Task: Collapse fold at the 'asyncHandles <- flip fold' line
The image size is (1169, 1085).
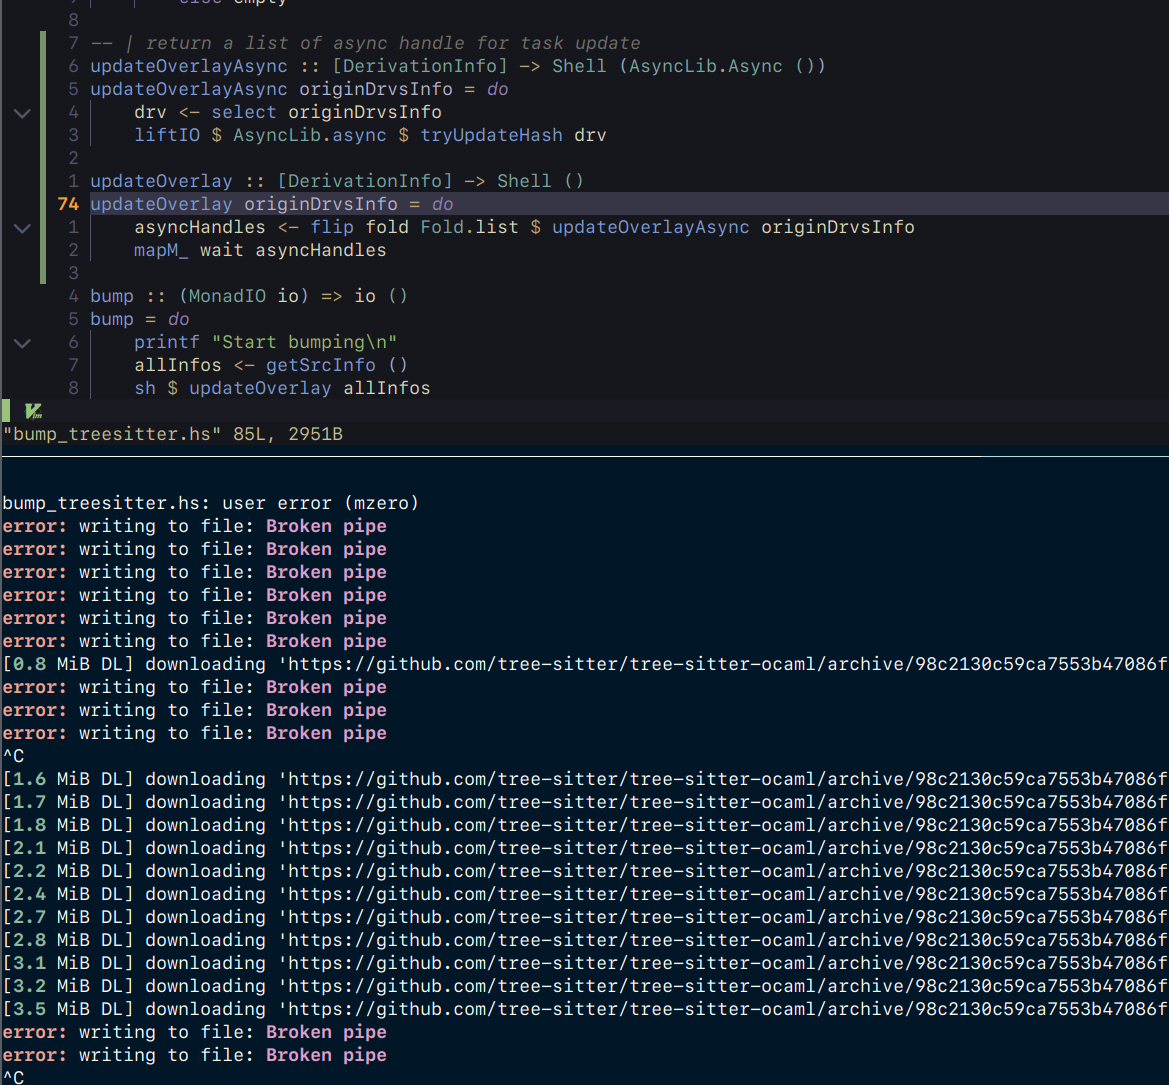Action: pos(22,228)
